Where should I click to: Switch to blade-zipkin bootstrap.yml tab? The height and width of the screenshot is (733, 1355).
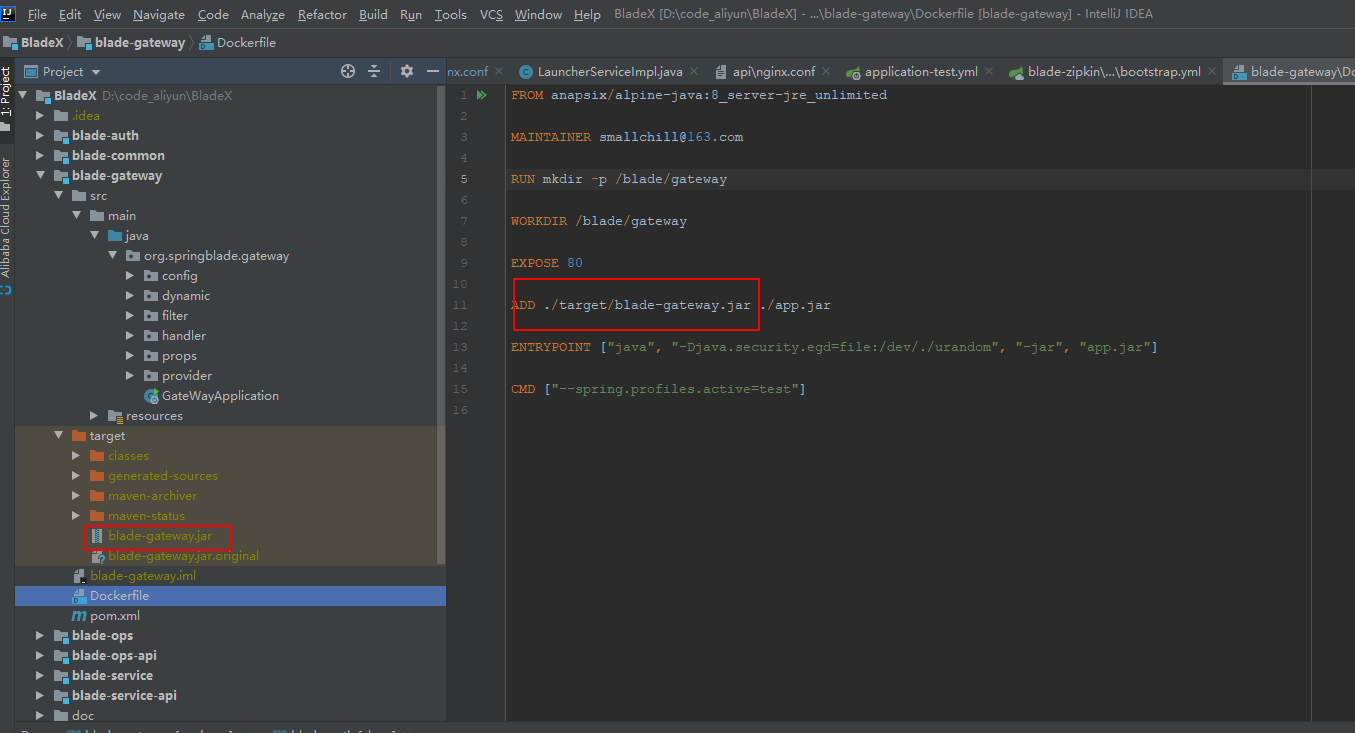tap(1112, 72)
